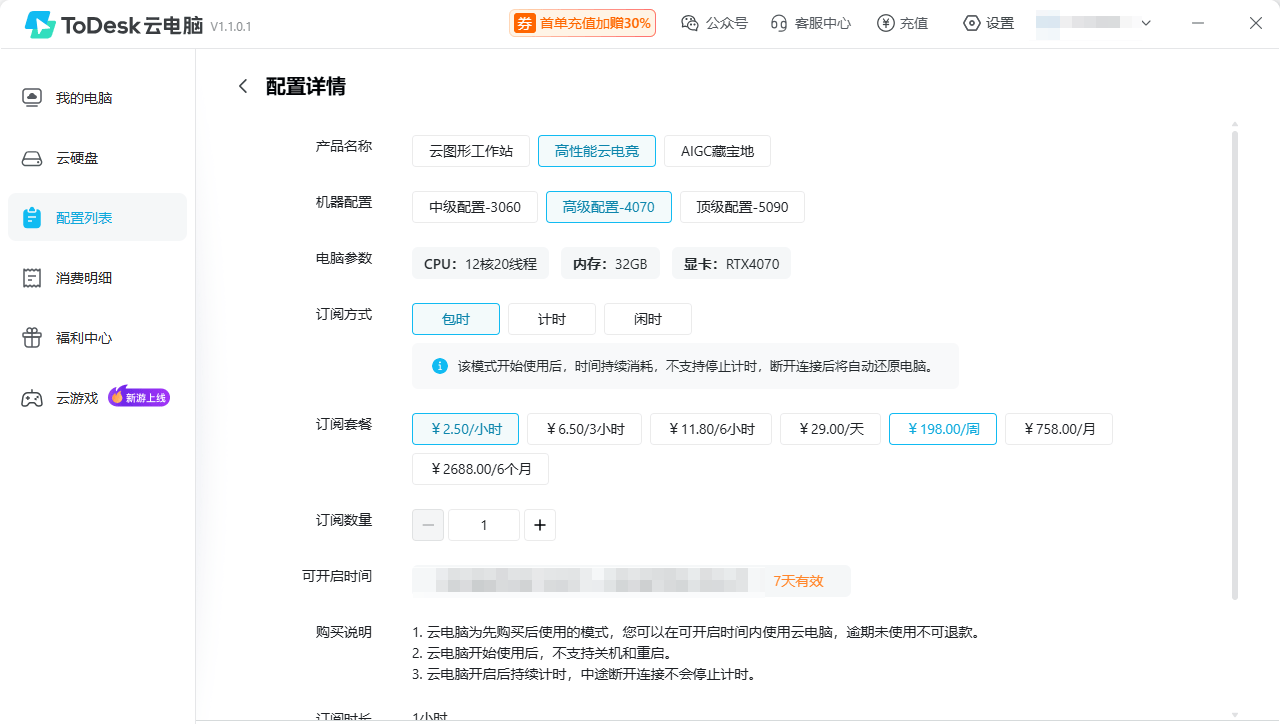The image size is (1280, 724).
Task: Click the scrollbar up arrow
Action: pyautogui.click(x=1235, y=125)
